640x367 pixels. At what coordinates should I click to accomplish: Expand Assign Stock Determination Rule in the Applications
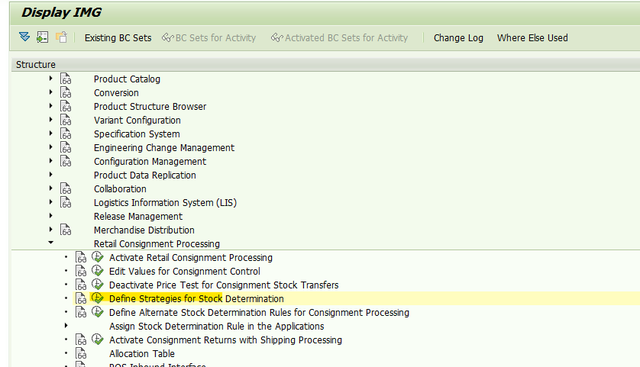coord(66,326)
